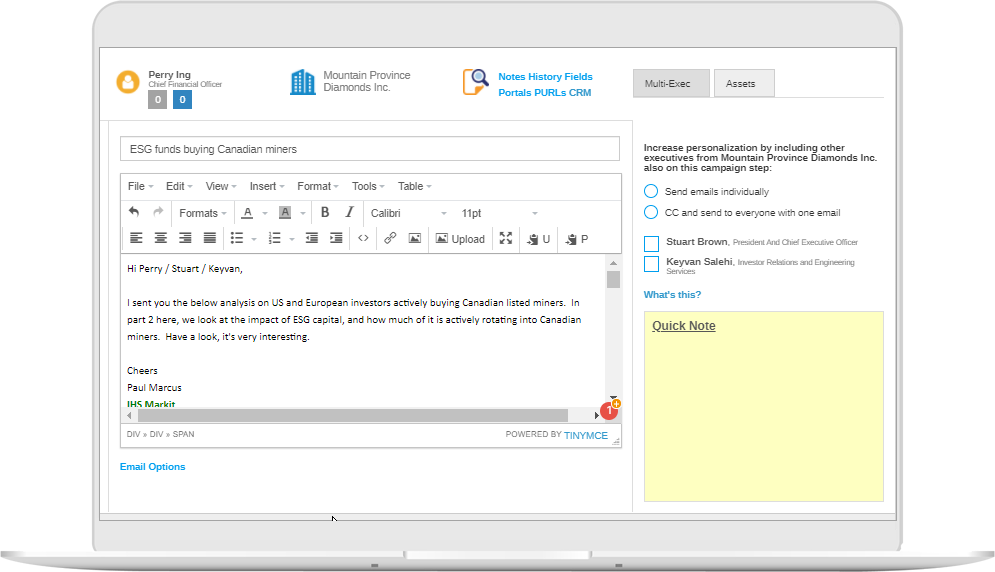
Task: Click the Upload image button
Action: [x=460, y=239]
